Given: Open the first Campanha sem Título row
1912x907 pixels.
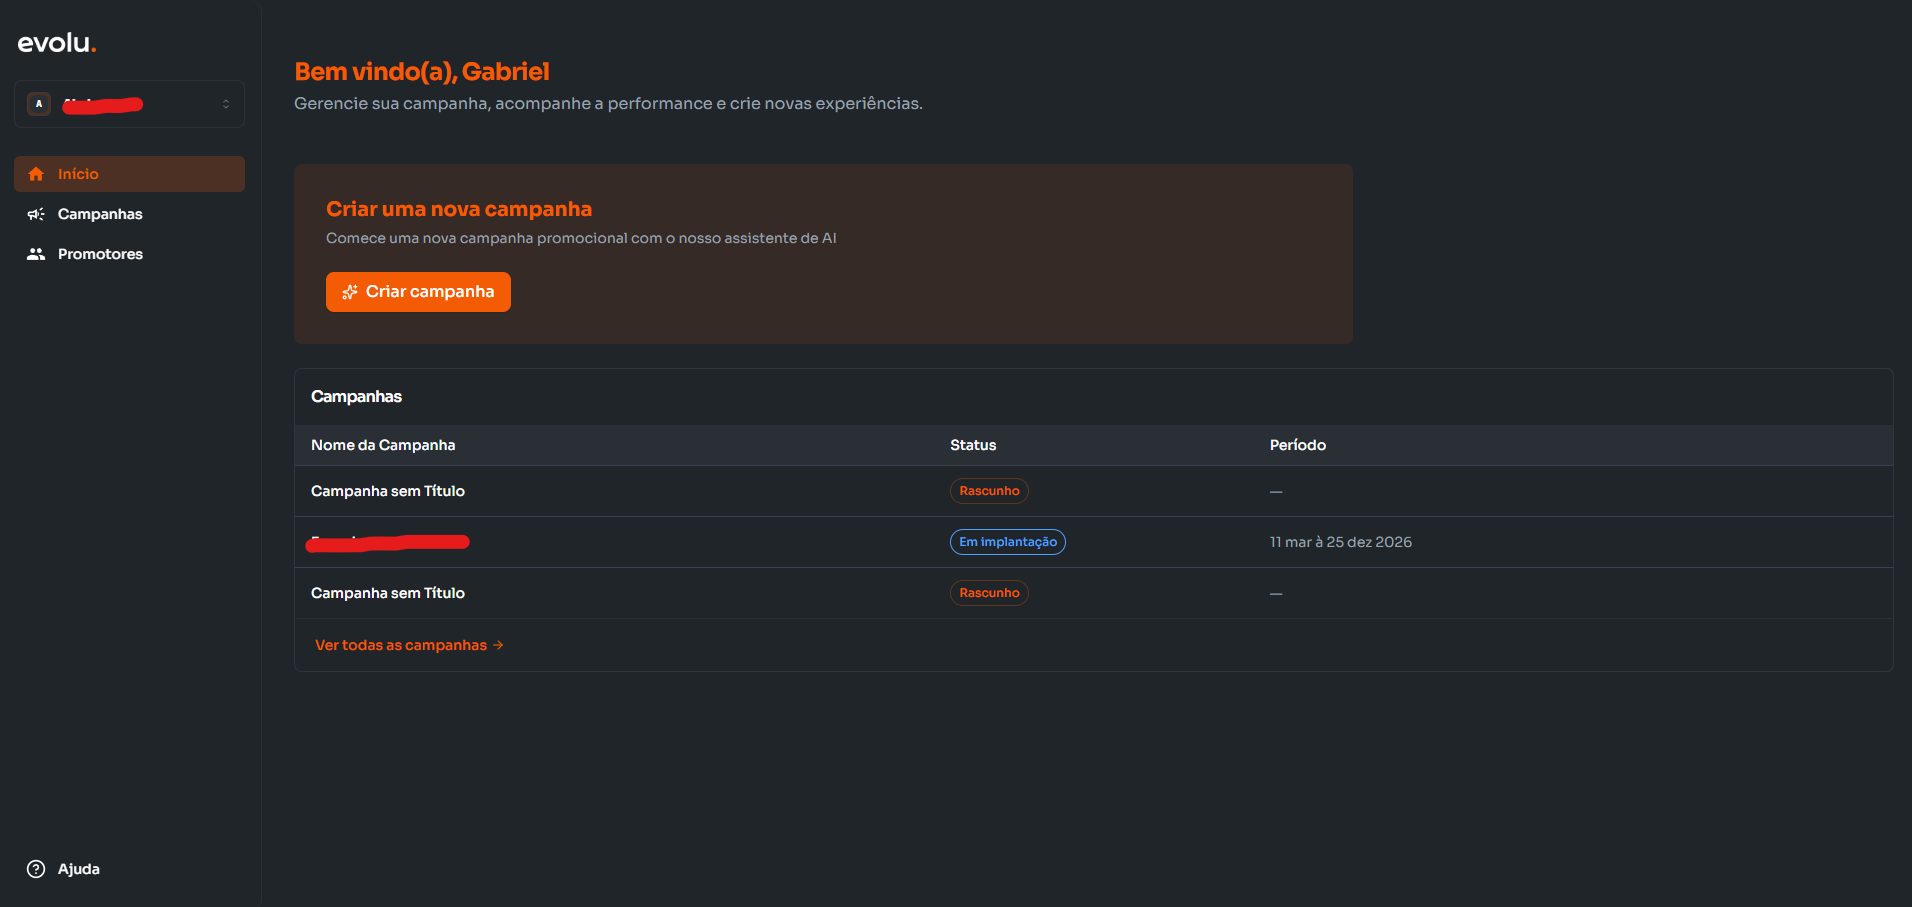Looking at the screenshot, I should (388, 491).
